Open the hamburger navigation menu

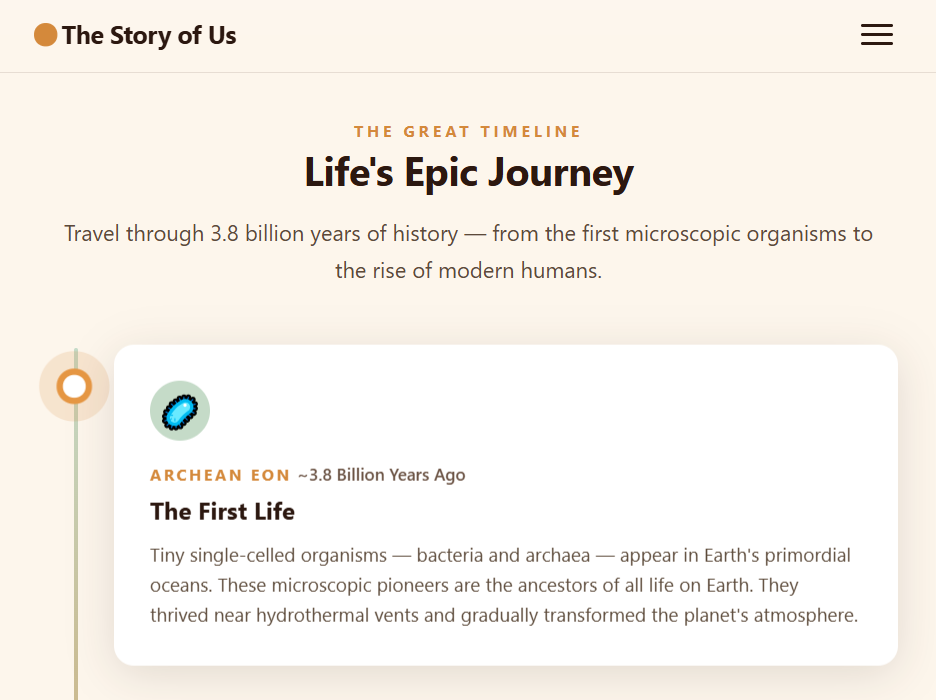[x=876, y=35]
